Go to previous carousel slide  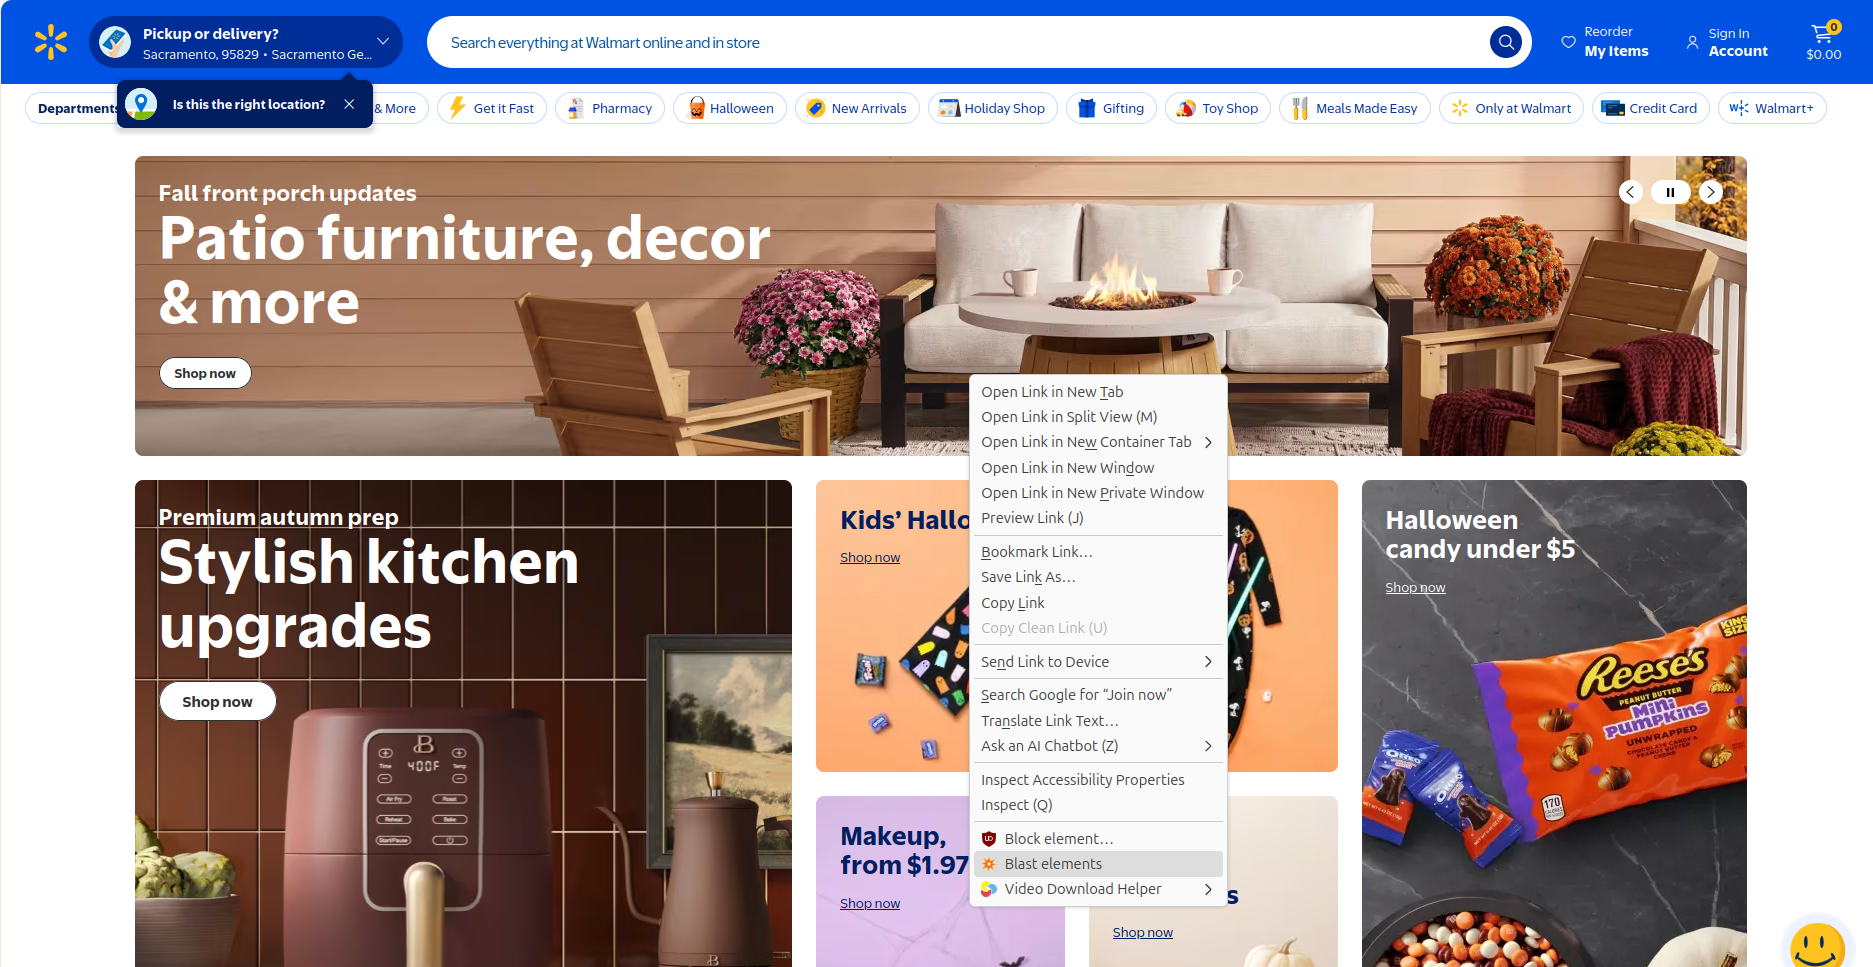[x=1631, y=192]
